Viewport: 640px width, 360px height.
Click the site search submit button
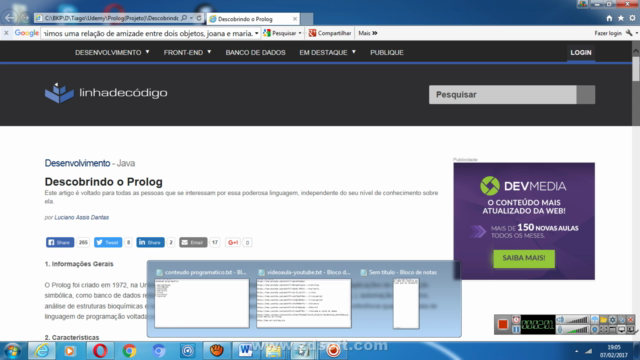tap(586, 95)
